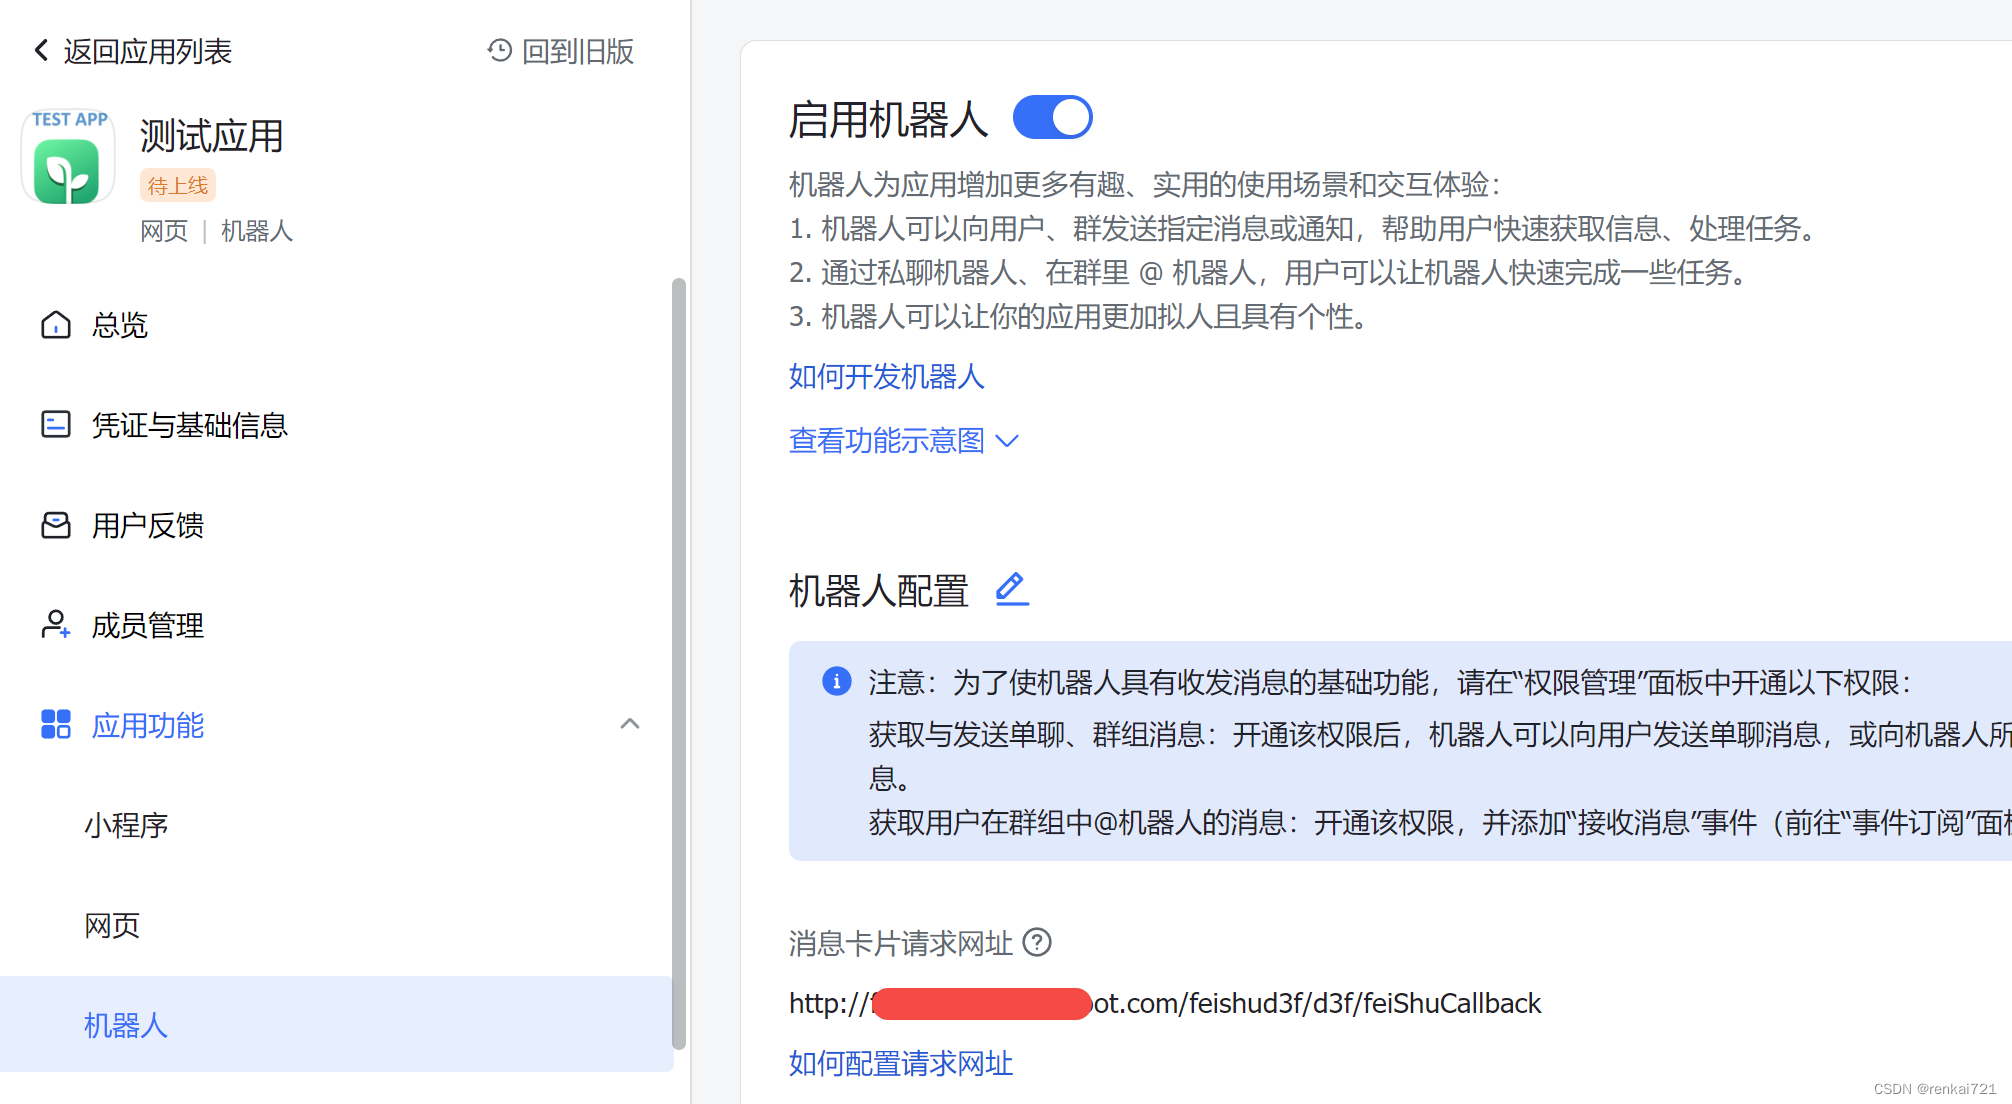Select 小程序 in the sidebar
2012x1104 pixels.
coord(126,825)
